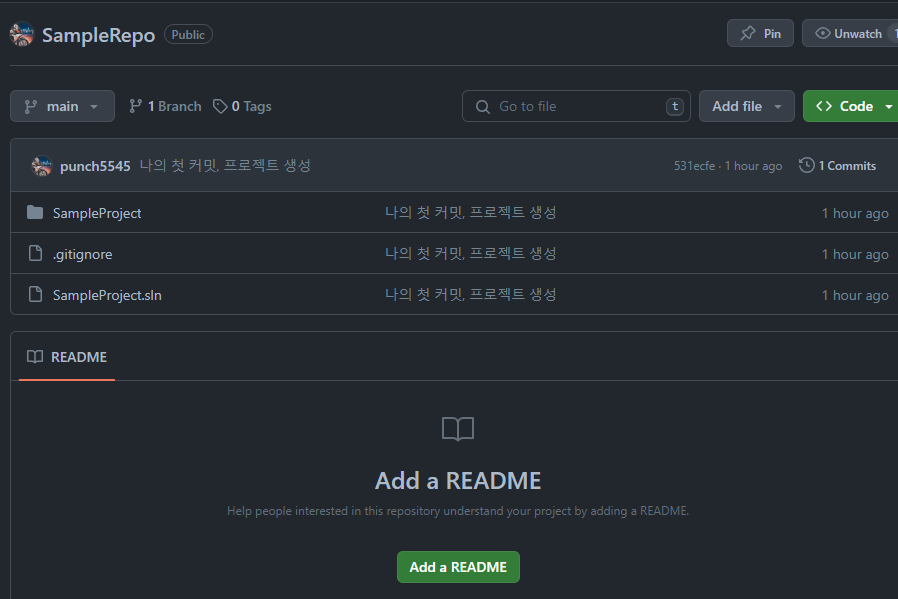
Task: Click the tag icon beside 0 Tags
Action: (x=220, y=106)
